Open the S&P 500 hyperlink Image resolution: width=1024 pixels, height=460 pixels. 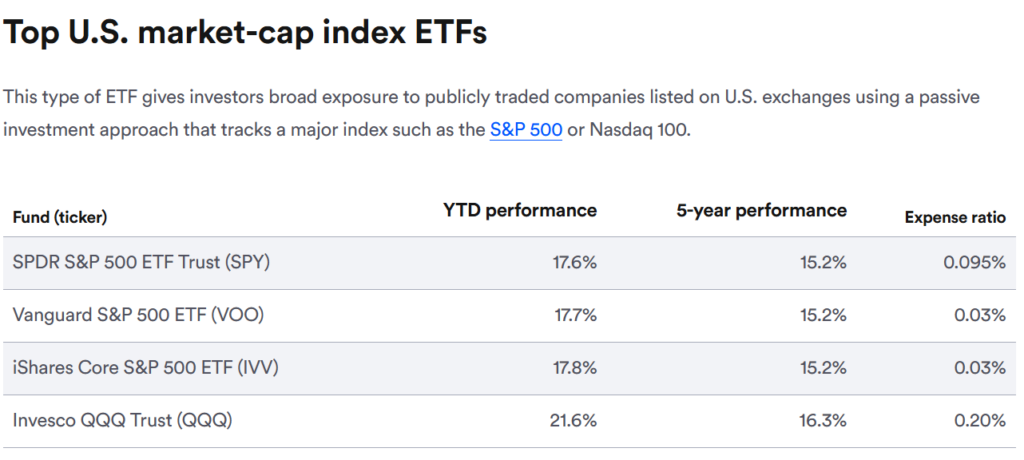[x=525, y=131]
